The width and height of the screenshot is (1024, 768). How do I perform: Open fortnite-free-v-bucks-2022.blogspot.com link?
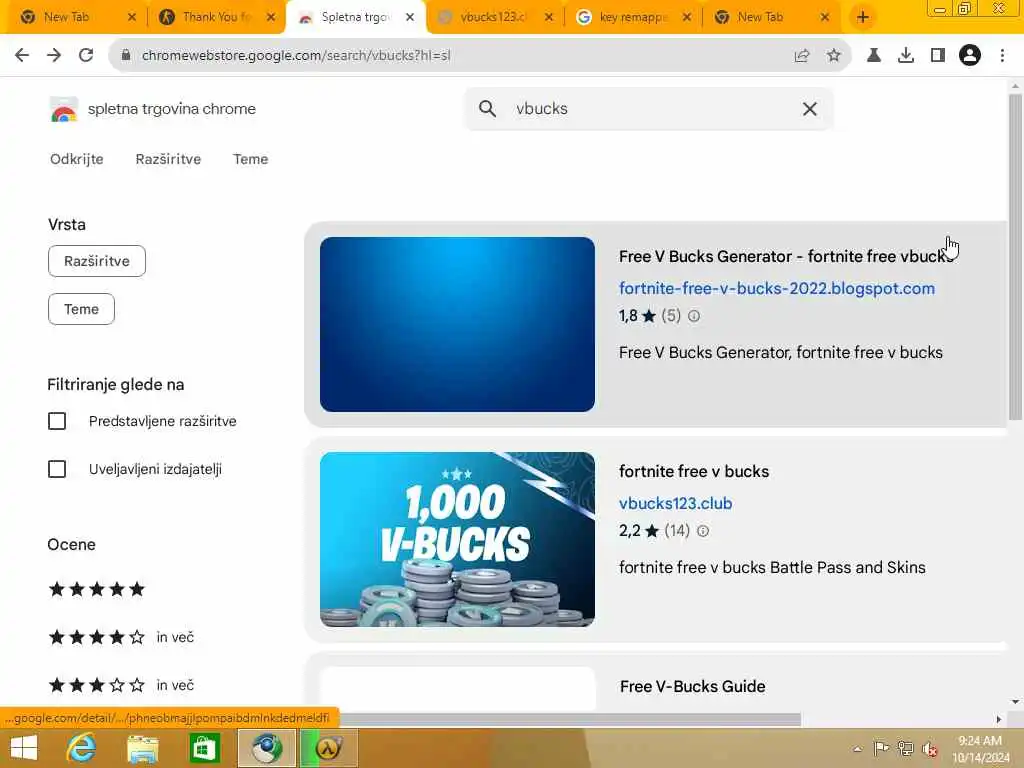click(x=776, y=288)
